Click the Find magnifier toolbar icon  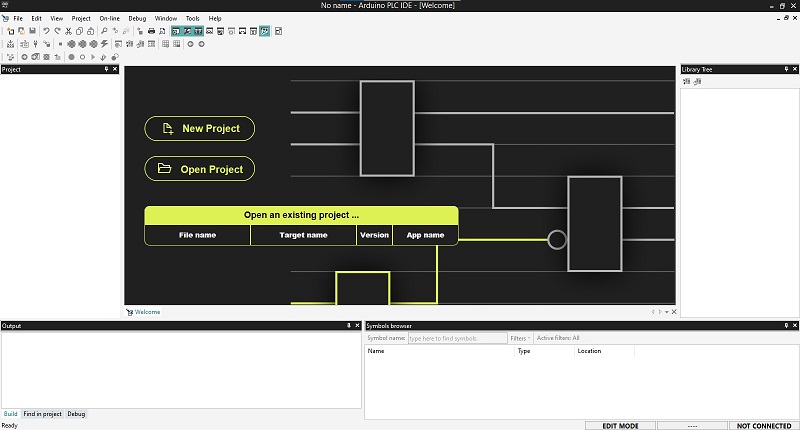pos(104,31)
